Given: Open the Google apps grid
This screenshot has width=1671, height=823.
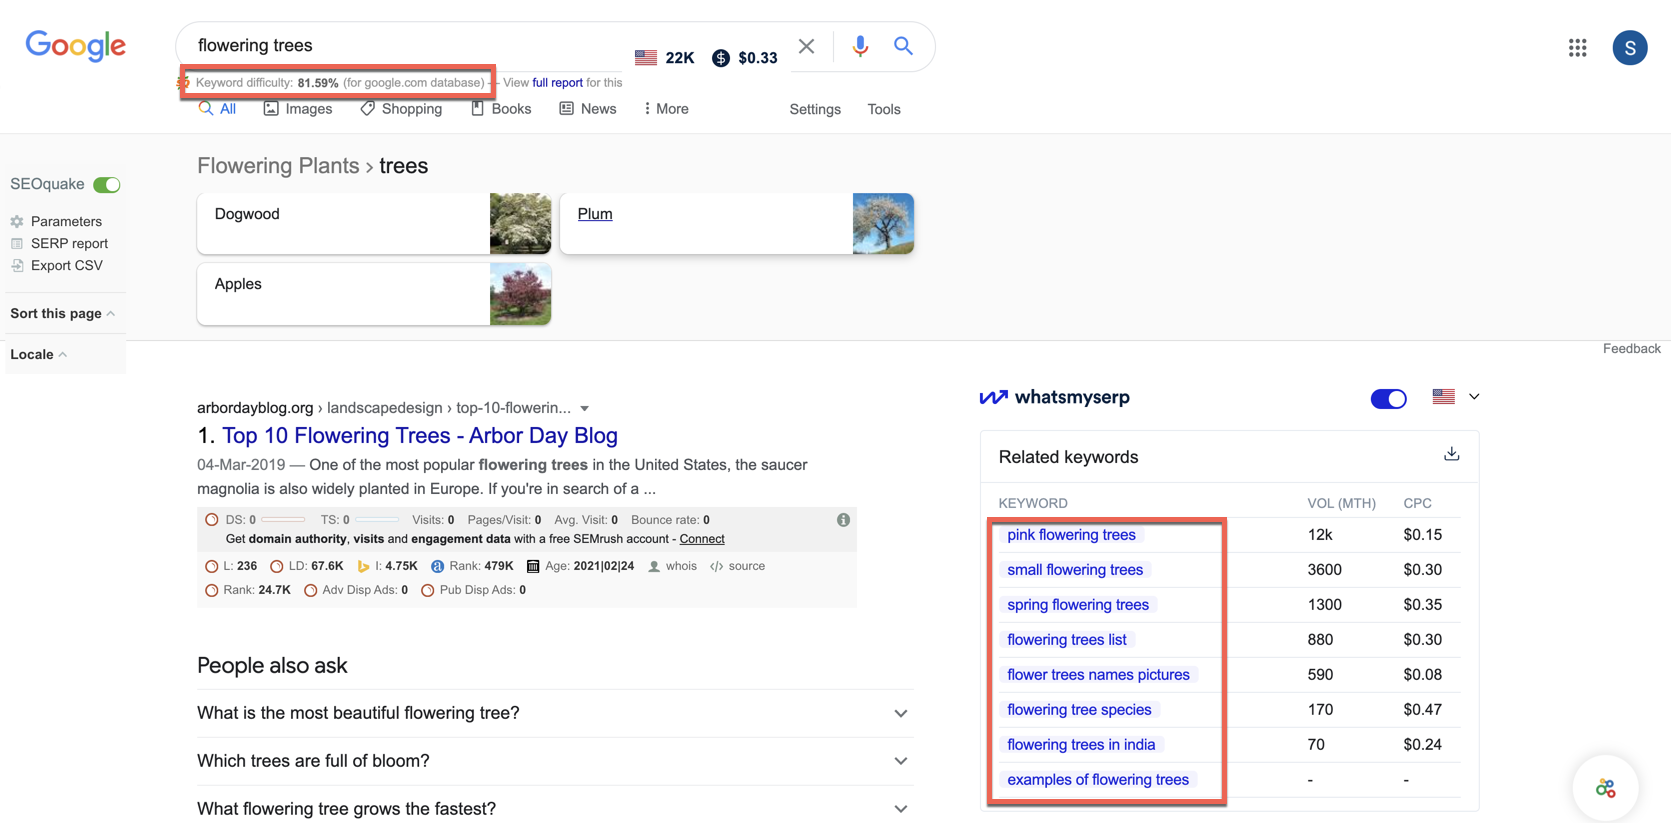Looking at the screenshot, I should (x=1577, y=48).
